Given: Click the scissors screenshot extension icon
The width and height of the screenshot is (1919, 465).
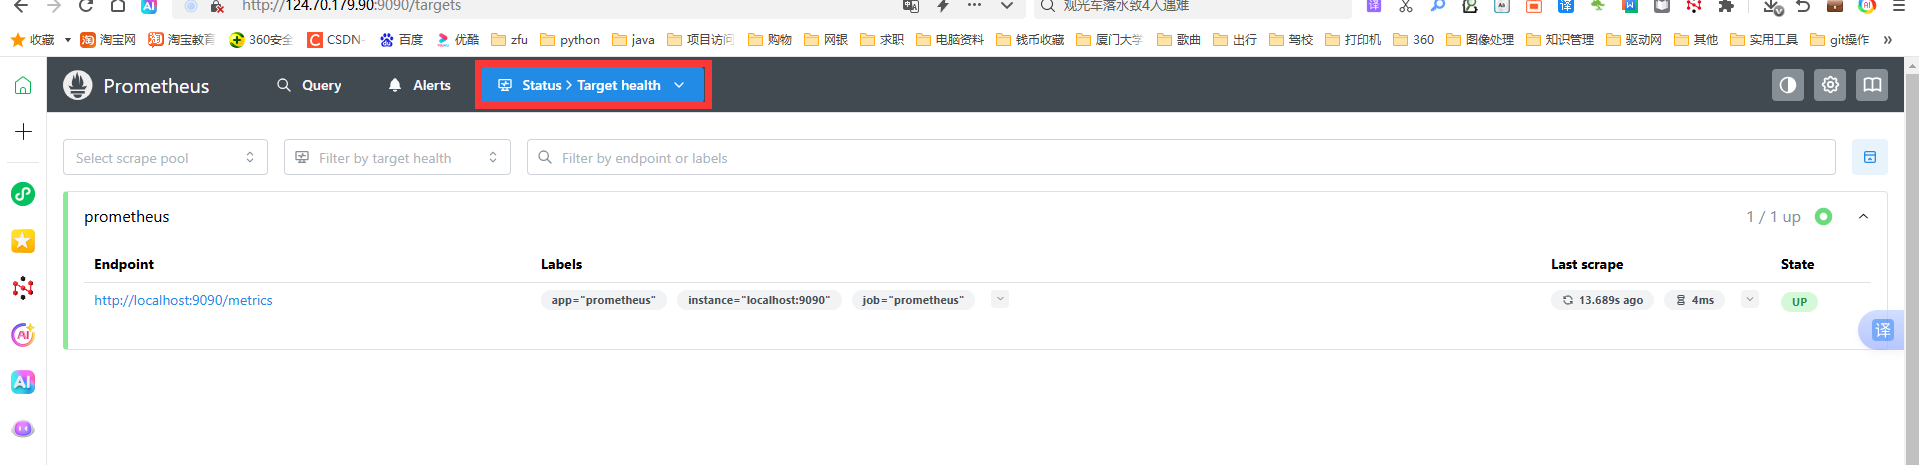Looking at the screenshot, I should tap(1405, 6).
